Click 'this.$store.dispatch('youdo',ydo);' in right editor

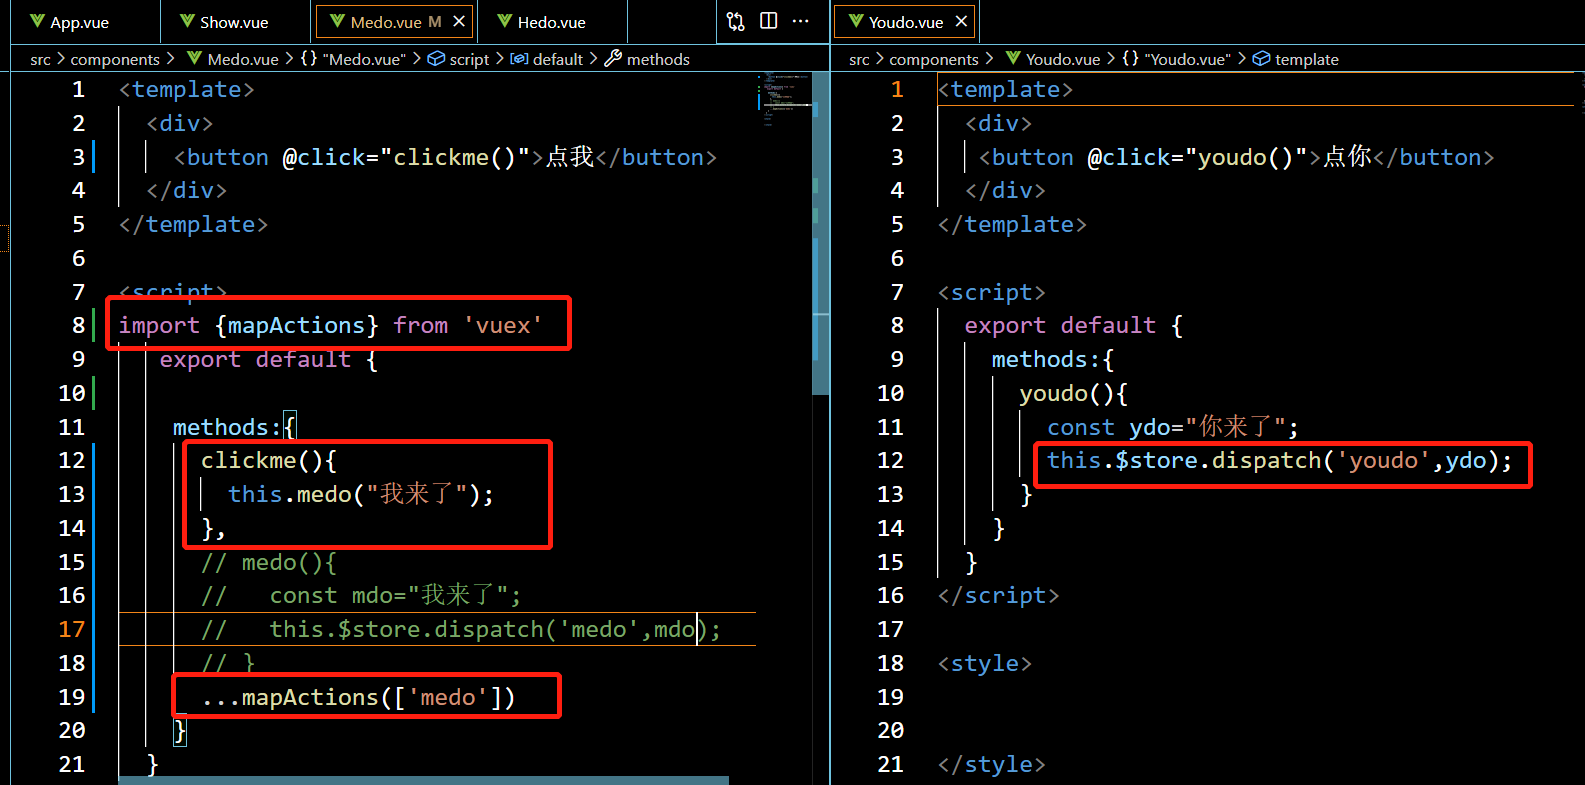click(1280, 460)
